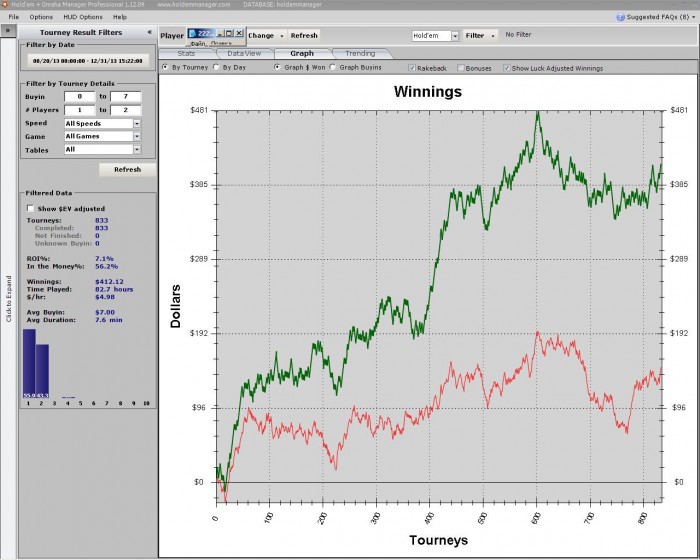The height and width of the screenshot is (560, 700).
Task: Switch to the Data View tab
Action: 244,53
